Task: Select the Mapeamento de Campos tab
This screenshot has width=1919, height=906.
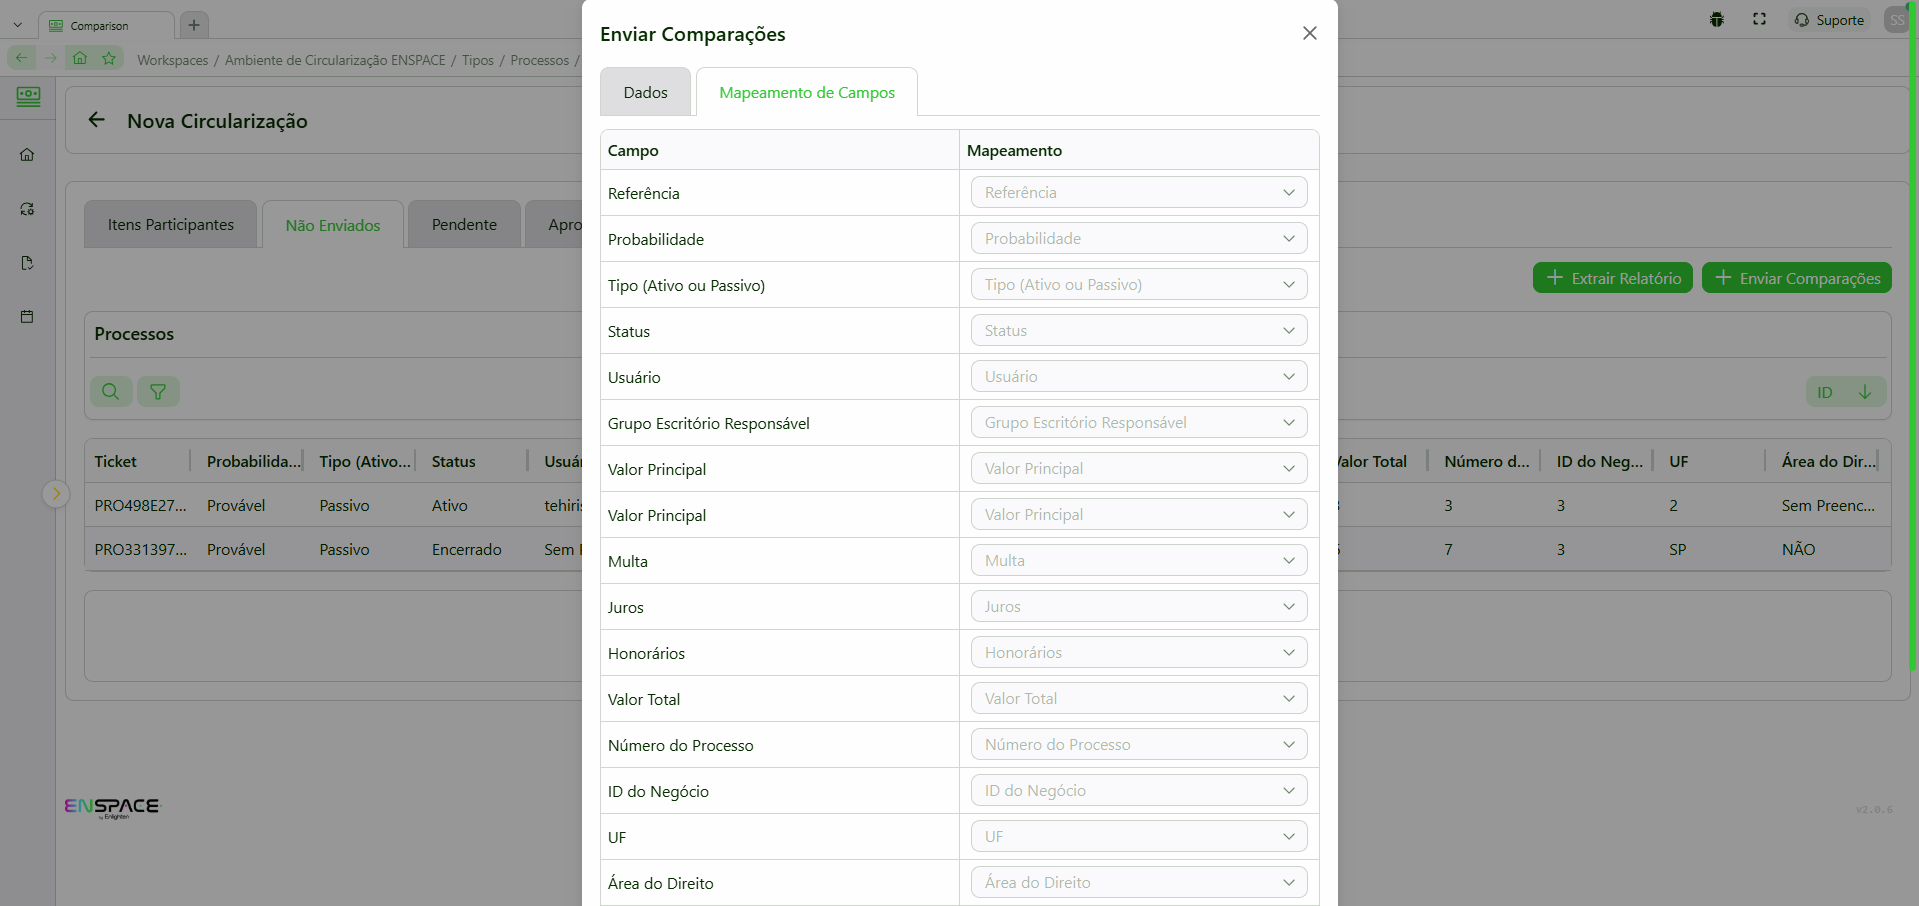Action: pyautogui.click(x=807, y=93)
